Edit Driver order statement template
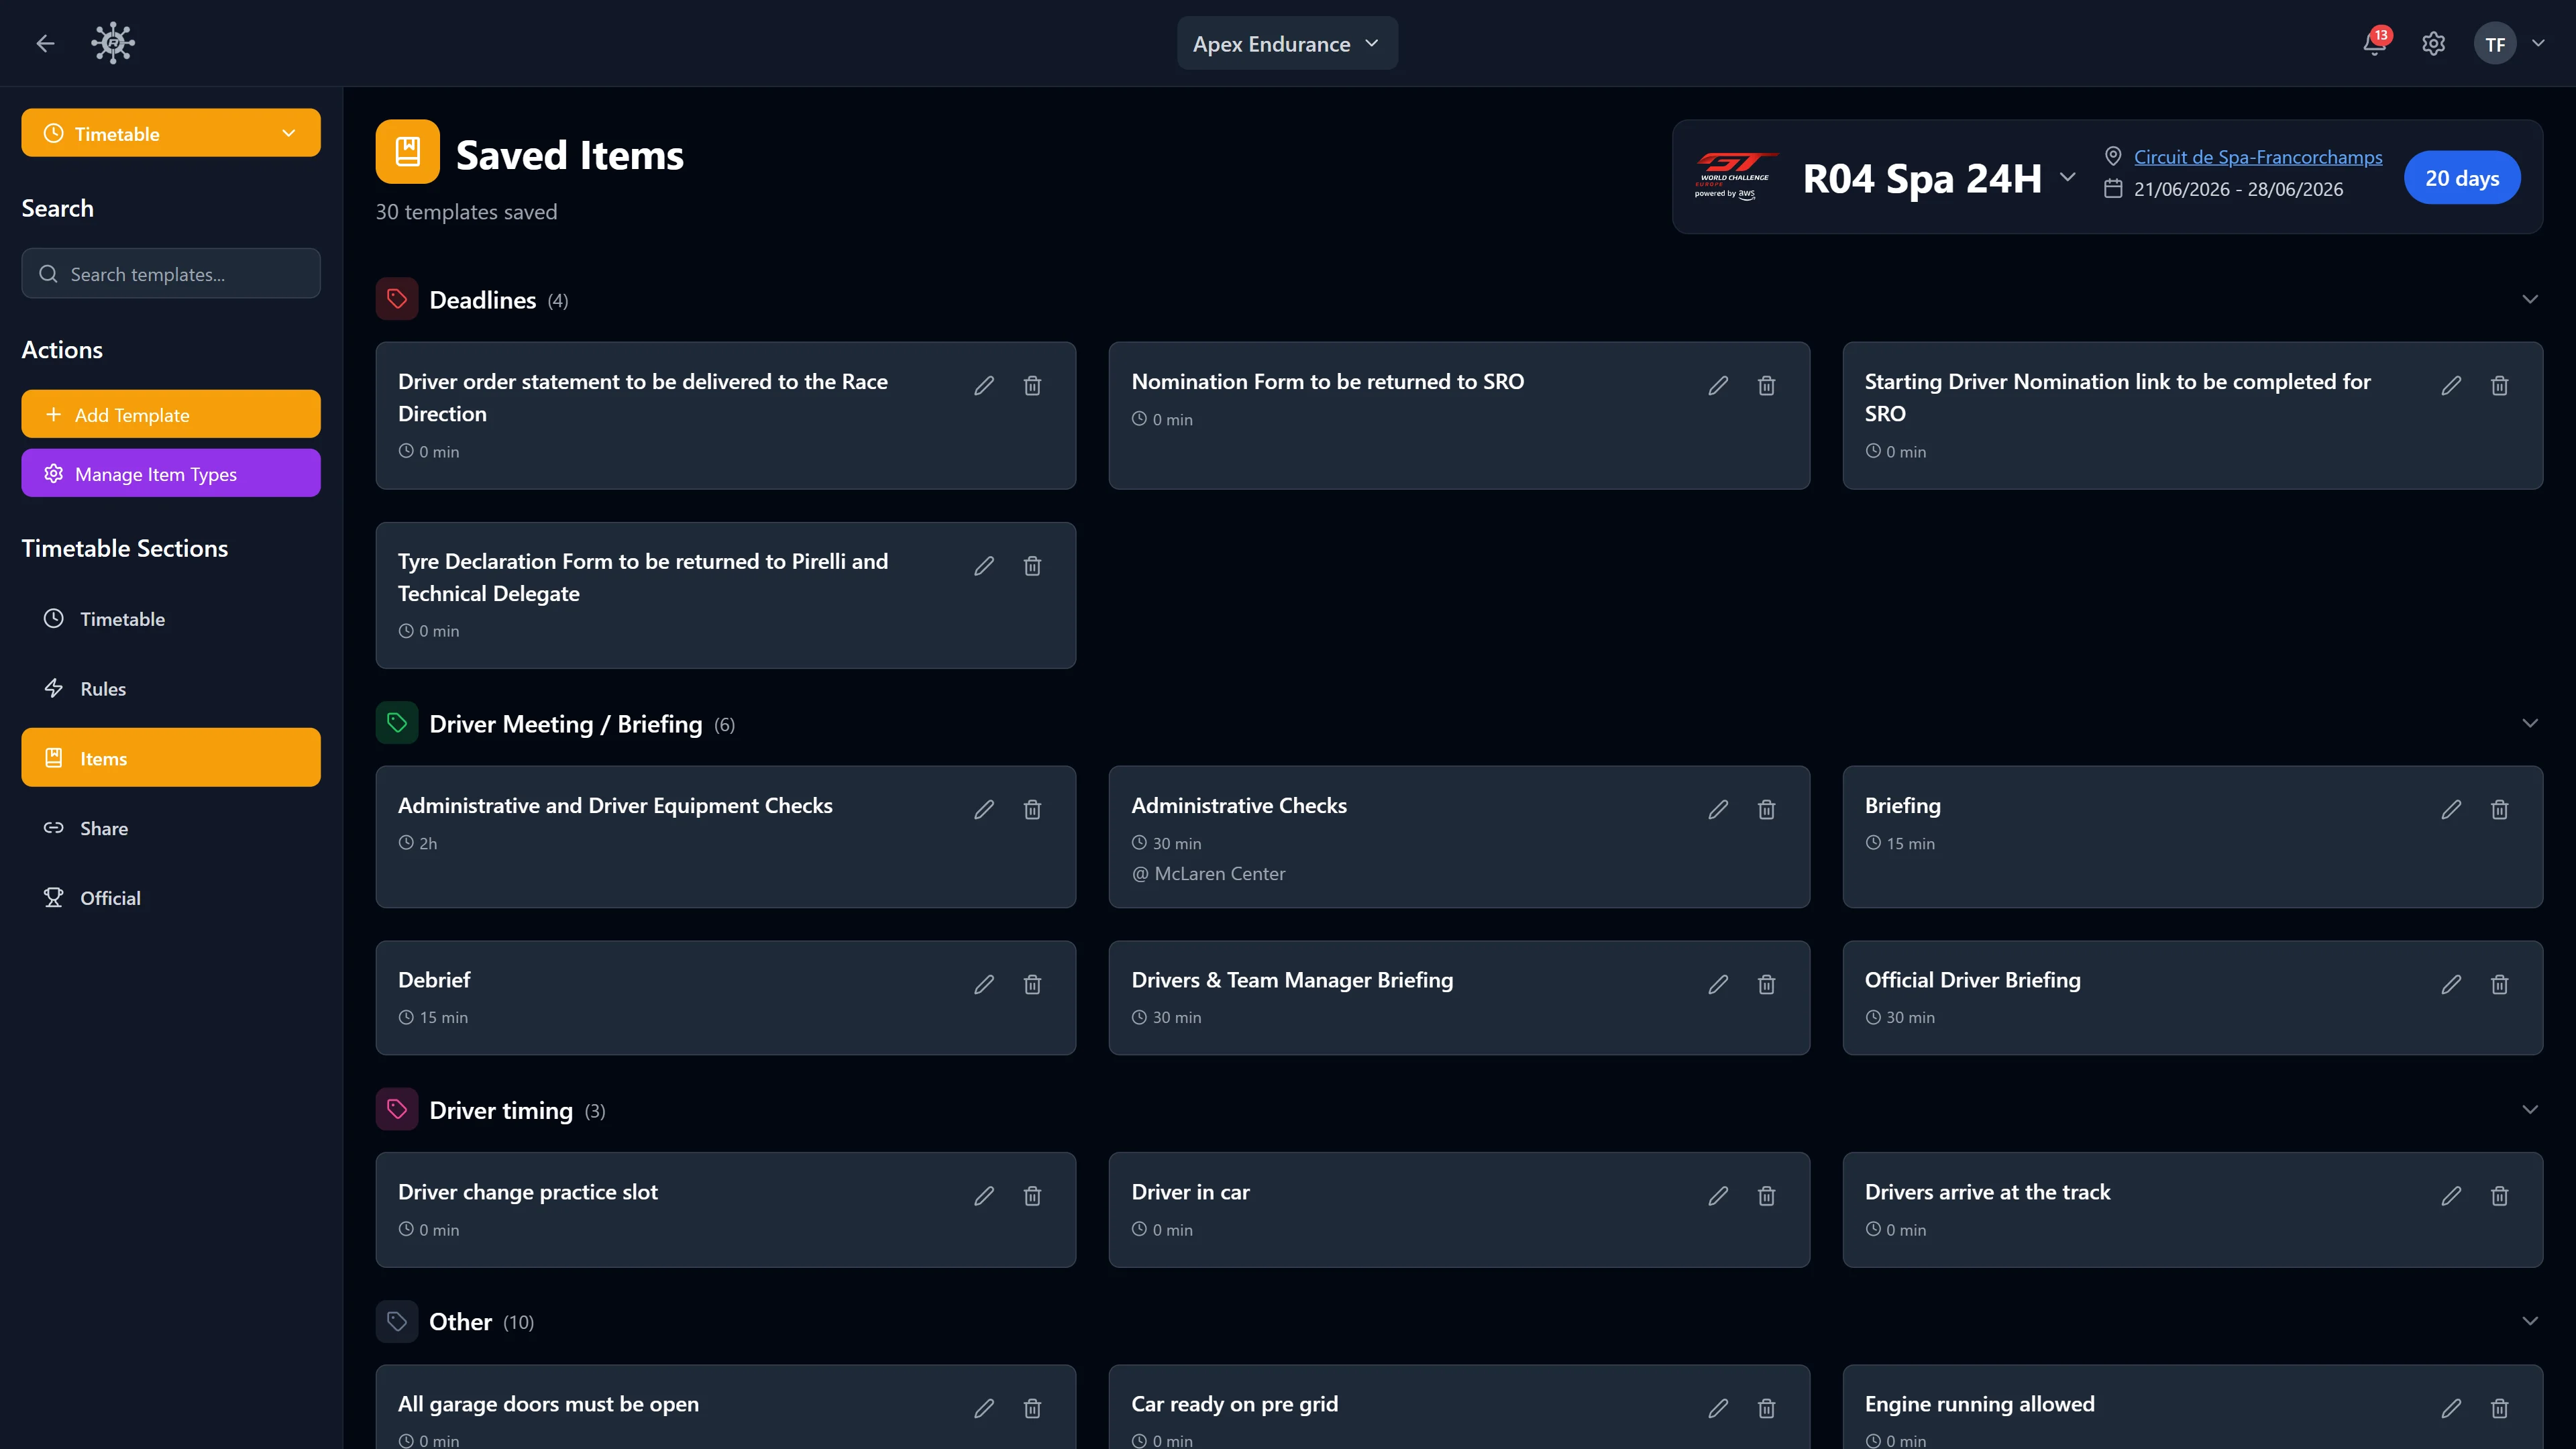Image resolution: width=2576 pixels, height=1449 pixels. tap(984, 385)
